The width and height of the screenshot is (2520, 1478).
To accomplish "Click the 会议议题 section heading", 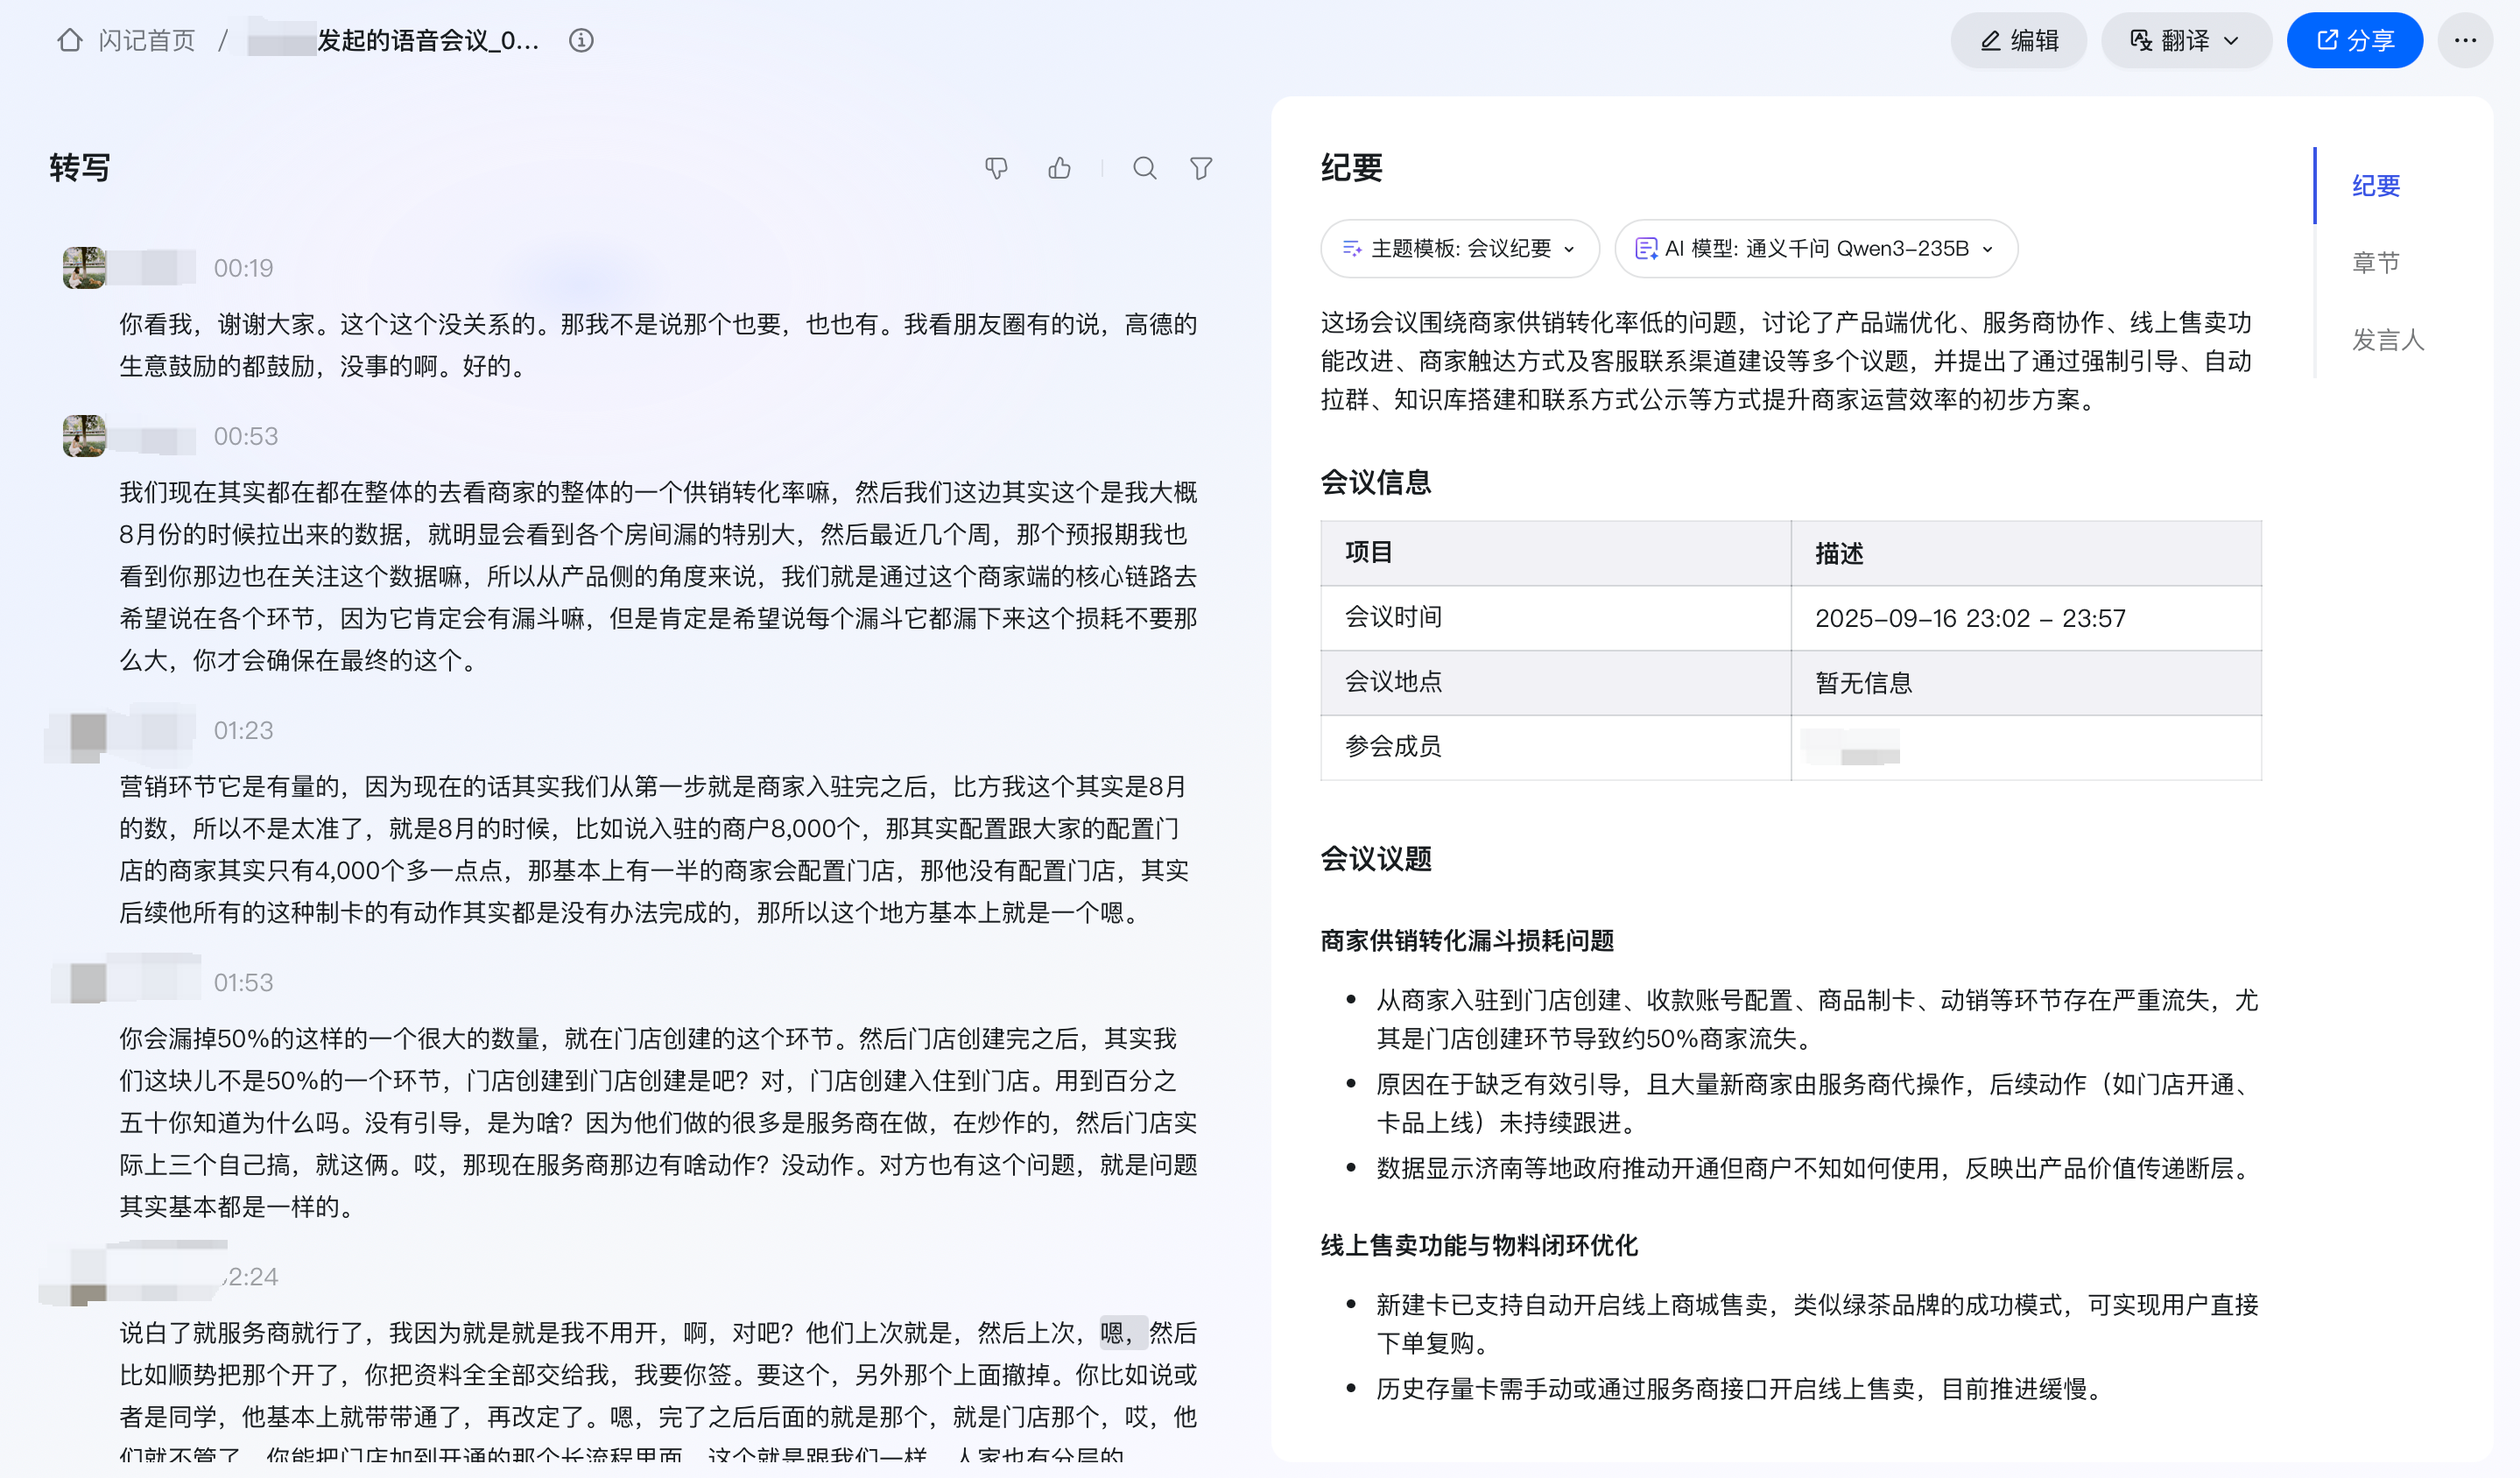I will point(1376,858).
